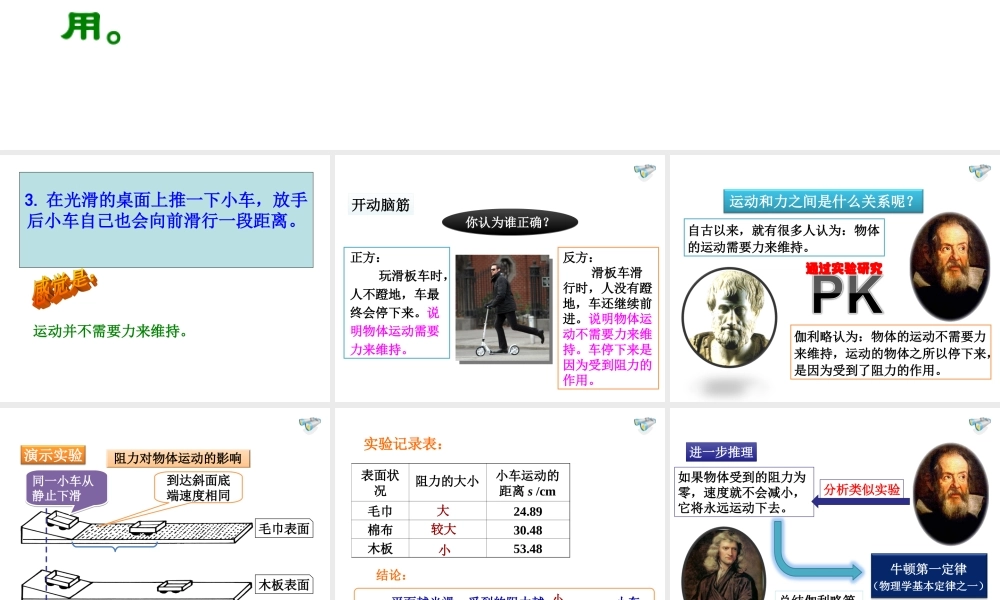
Task: Click the 自古以来 text box
Action: pyautogui.click(x=784, y=238)
